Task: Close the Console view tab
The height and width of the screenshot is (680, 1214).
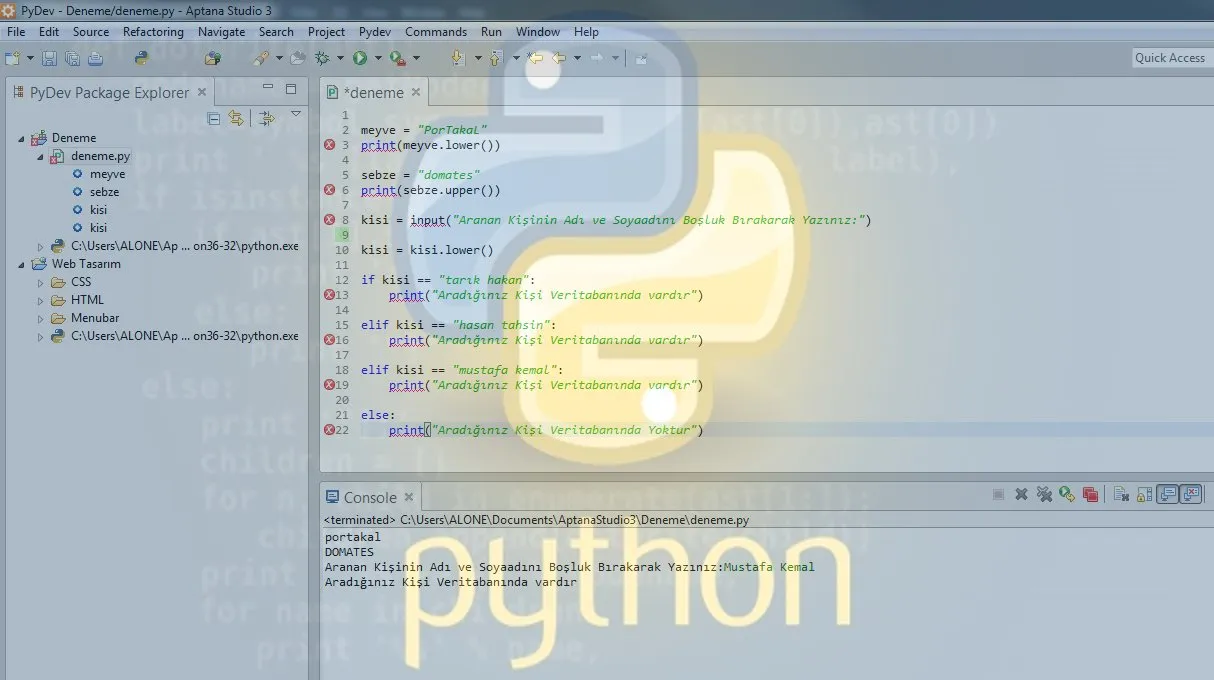Action: tap(409, 497)
